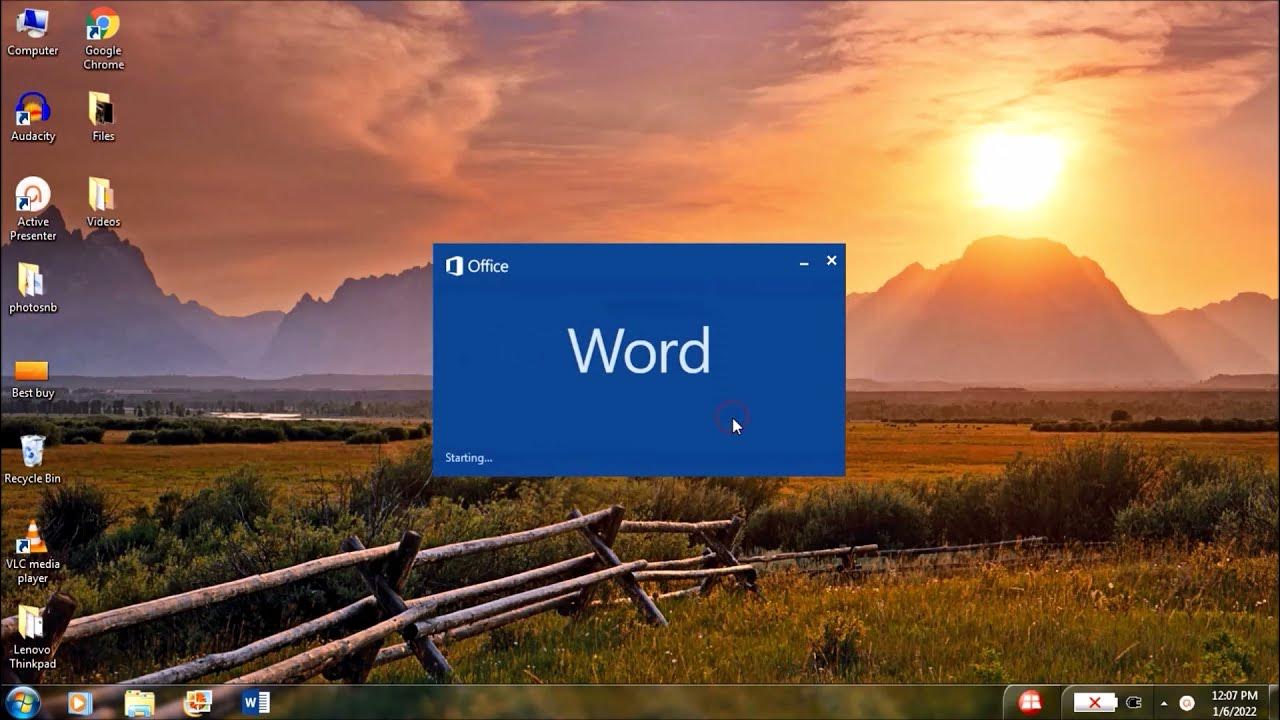Viewport: 1280px width, 720px height.
Task: Open the clock showing 12:07 PM
Action: click(1234, 702)
